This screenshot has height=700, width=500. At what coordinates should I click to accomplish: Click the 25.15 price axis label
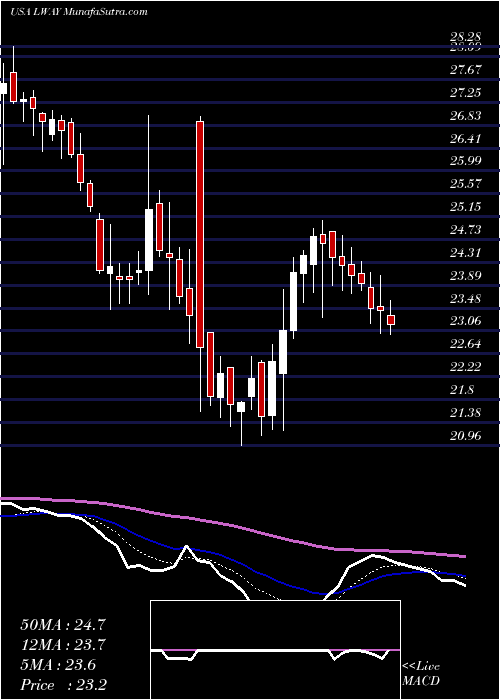(x=466, y=207)
